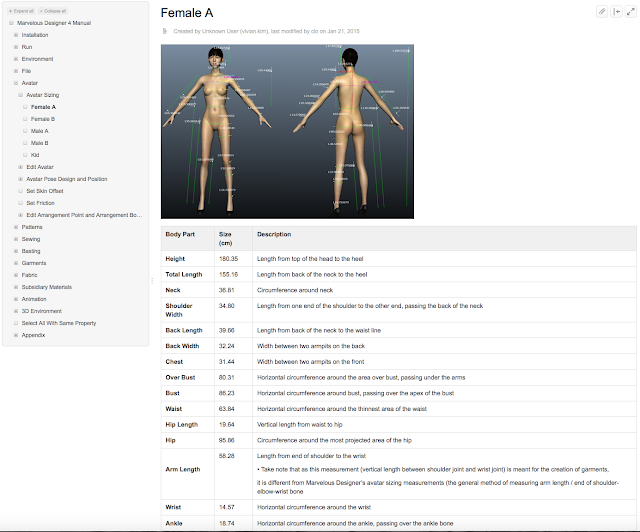The image size is (640, 532).
Task: Click the 'Back Width' row label
Action: pos(182,346)
